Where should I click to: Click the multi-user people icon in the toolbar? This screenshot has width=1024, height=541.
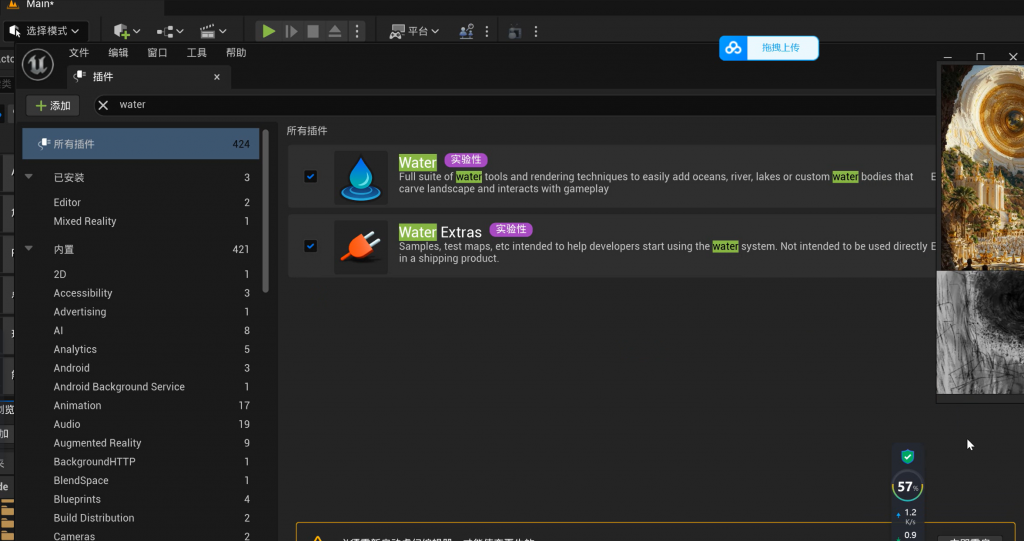(x=466, y=31)
